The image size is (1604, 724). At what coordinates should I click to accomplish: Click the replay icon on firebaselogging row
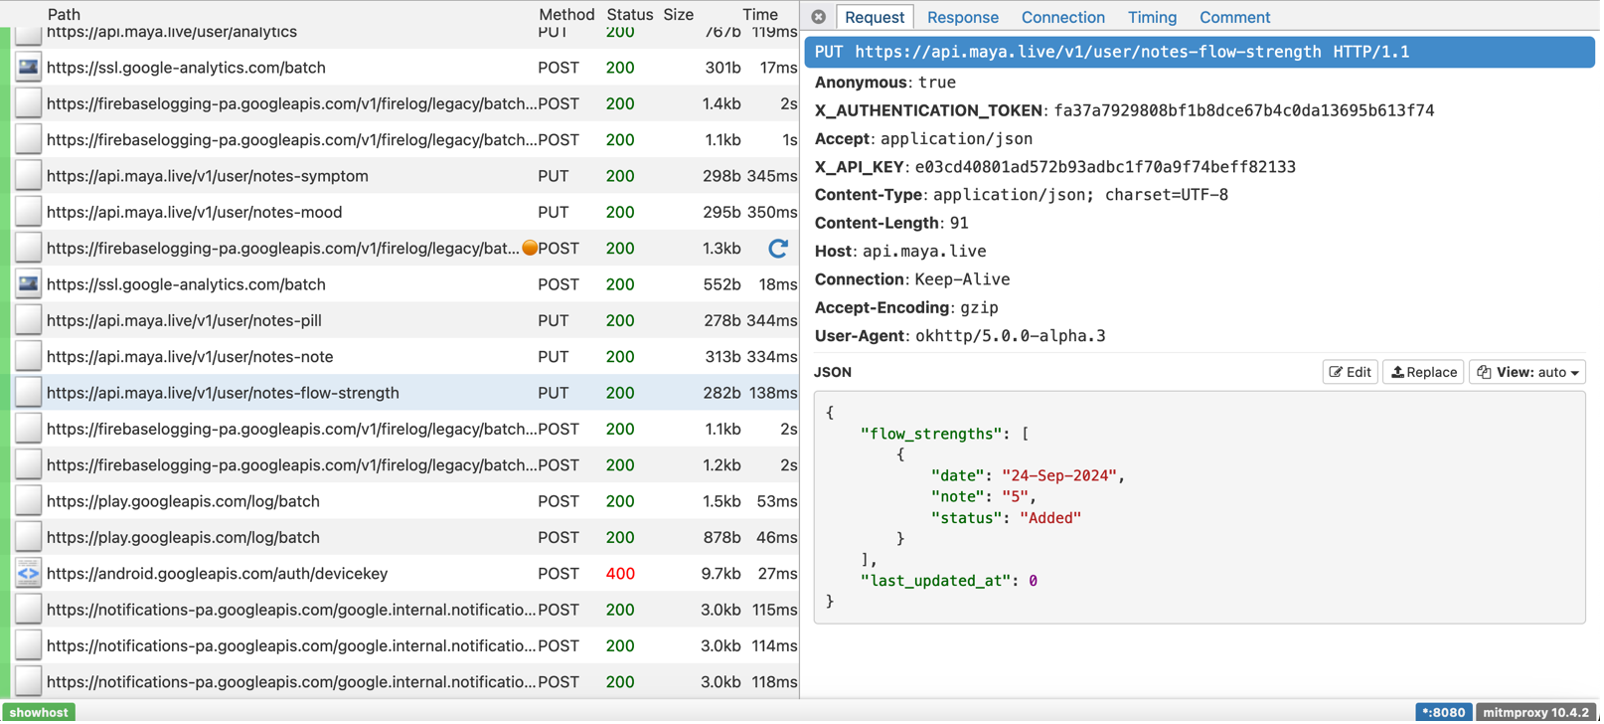point(778,248)
